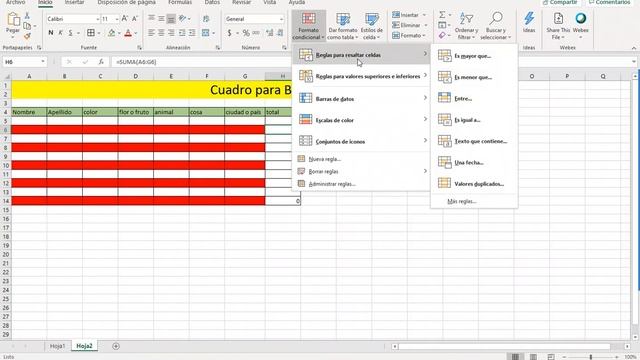Open the Revisar ribbon tab

pos(242,2)
